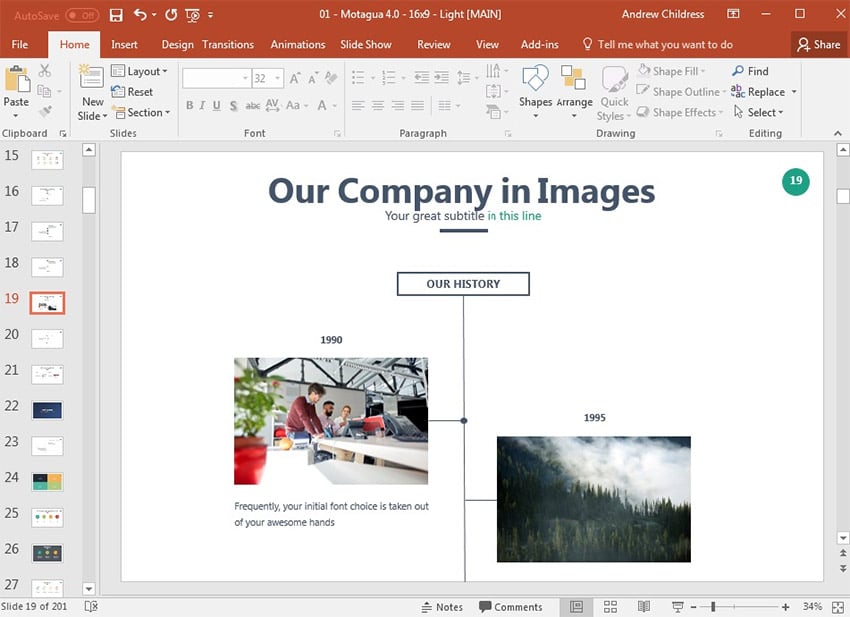
Task: Toggle Strikethrough formatting
Action: coord(253,105)
